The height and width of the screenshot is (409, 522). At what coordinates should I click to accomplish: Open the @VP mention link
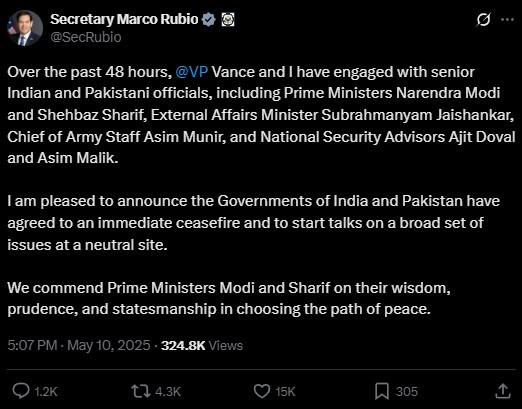[x=192, y=72]
